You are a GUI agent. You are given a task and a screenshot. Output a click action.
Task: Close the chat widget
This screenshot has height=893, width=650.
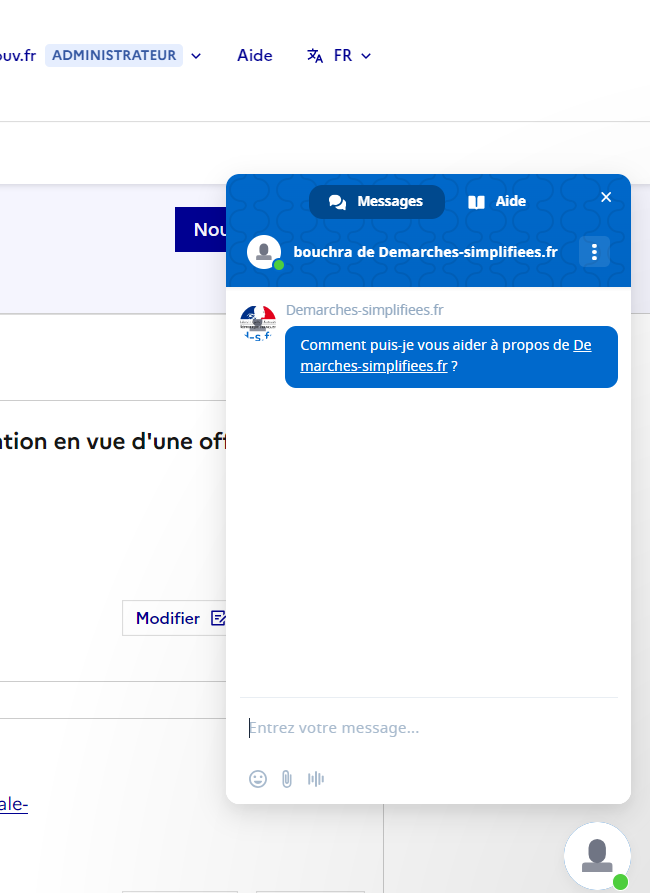[x=606, y=197]
